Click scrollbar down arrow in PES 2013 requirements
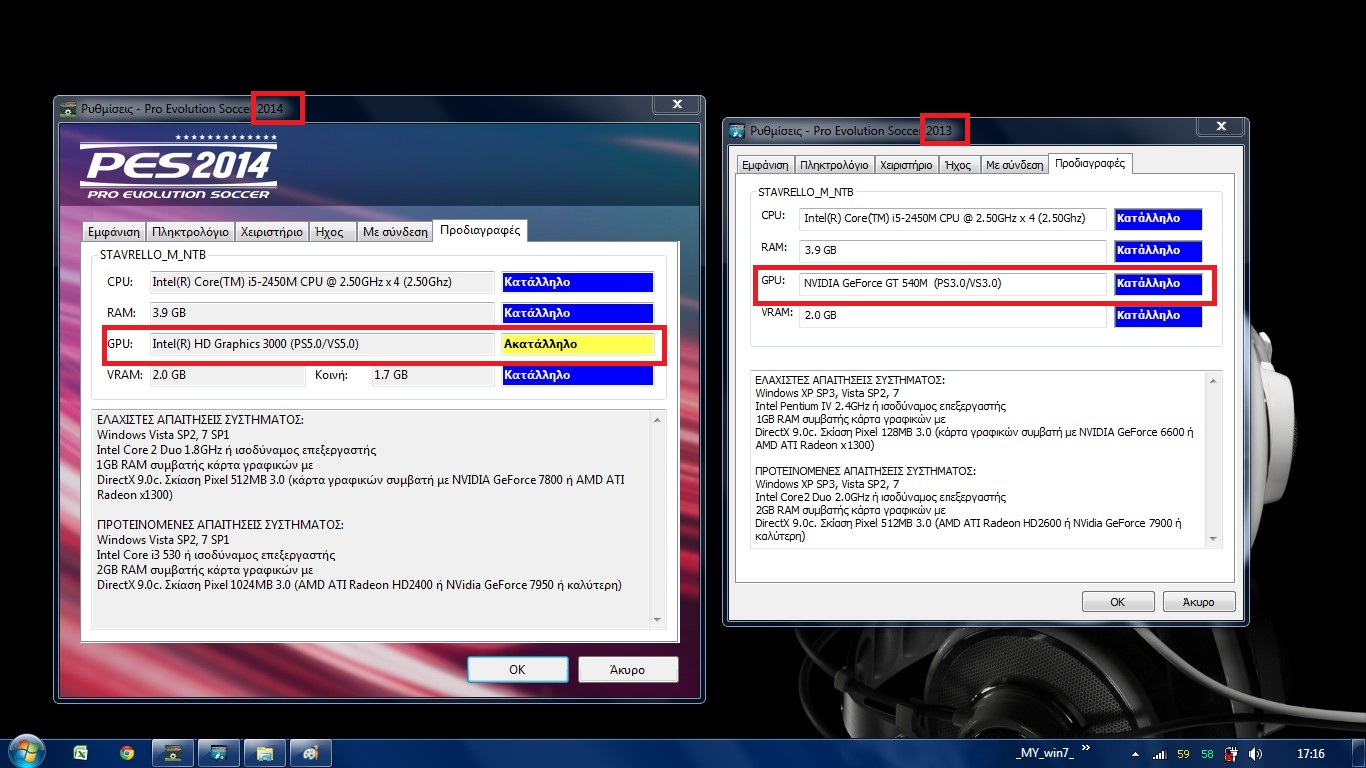The height and width of the screenshot is (768, 1366). point(1215,538)
